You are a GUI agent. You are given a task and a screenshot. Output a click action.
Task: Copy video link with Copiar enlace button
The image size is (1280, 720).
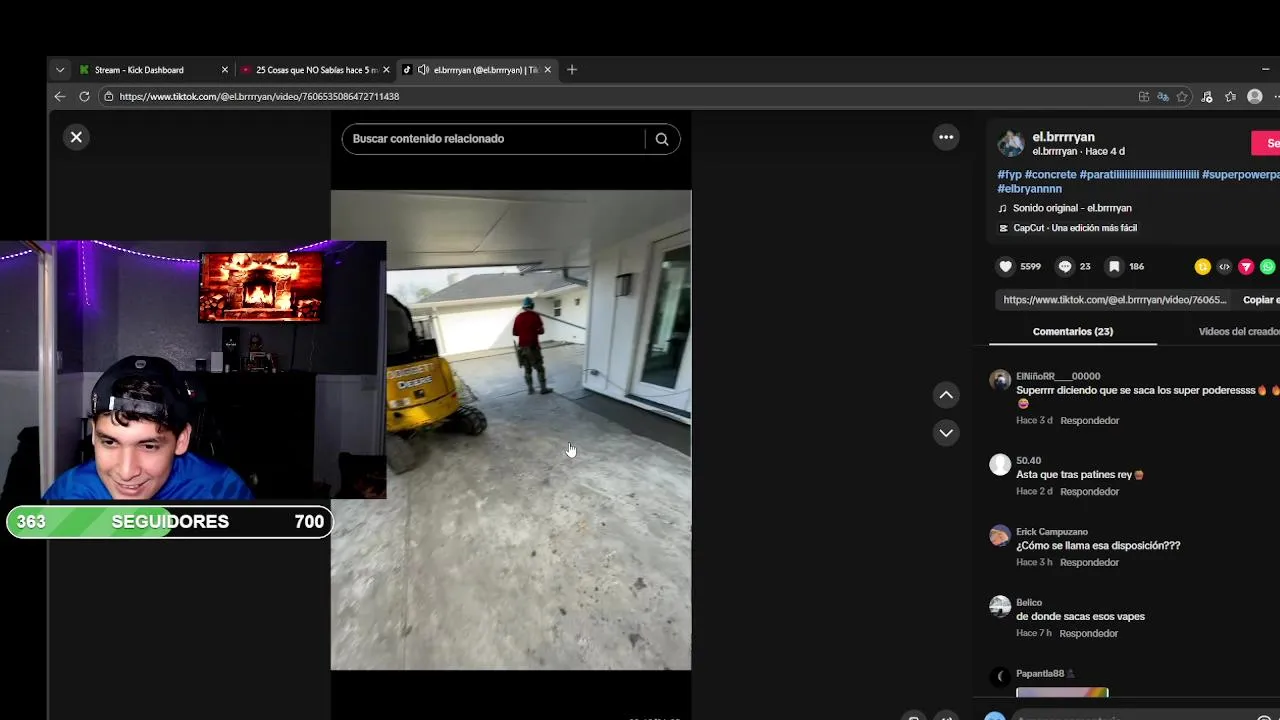point(1261,300)
